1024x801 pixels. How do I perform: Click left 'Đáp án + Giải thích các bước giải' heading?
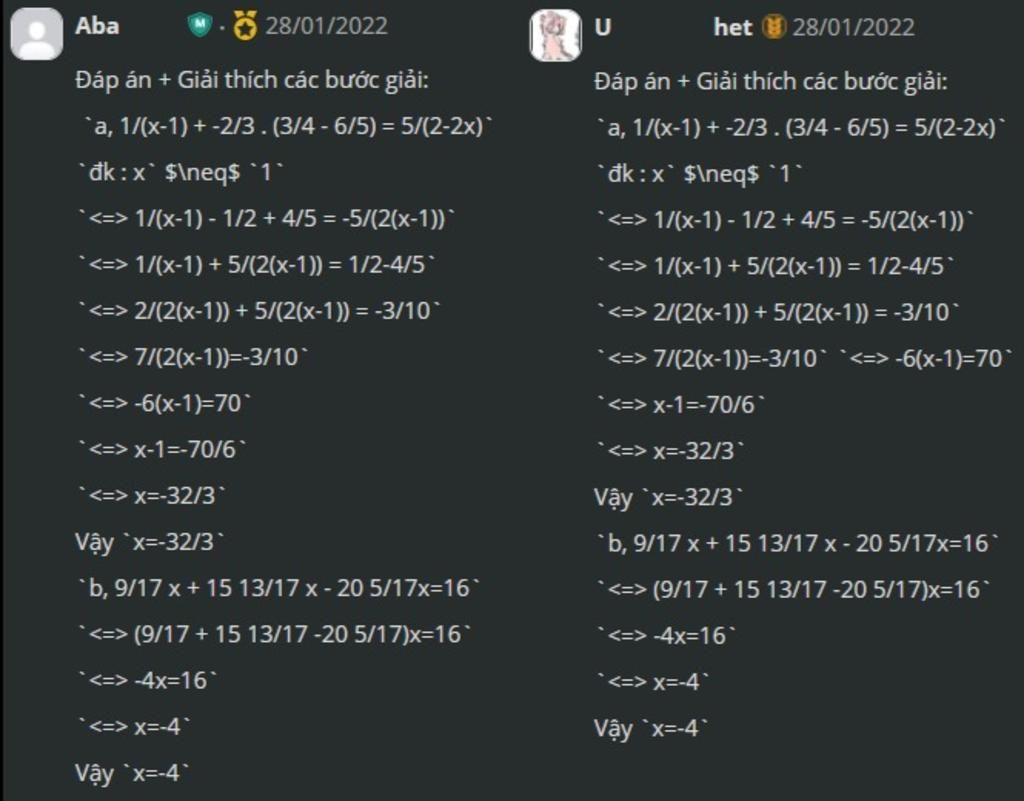[251, 81]
